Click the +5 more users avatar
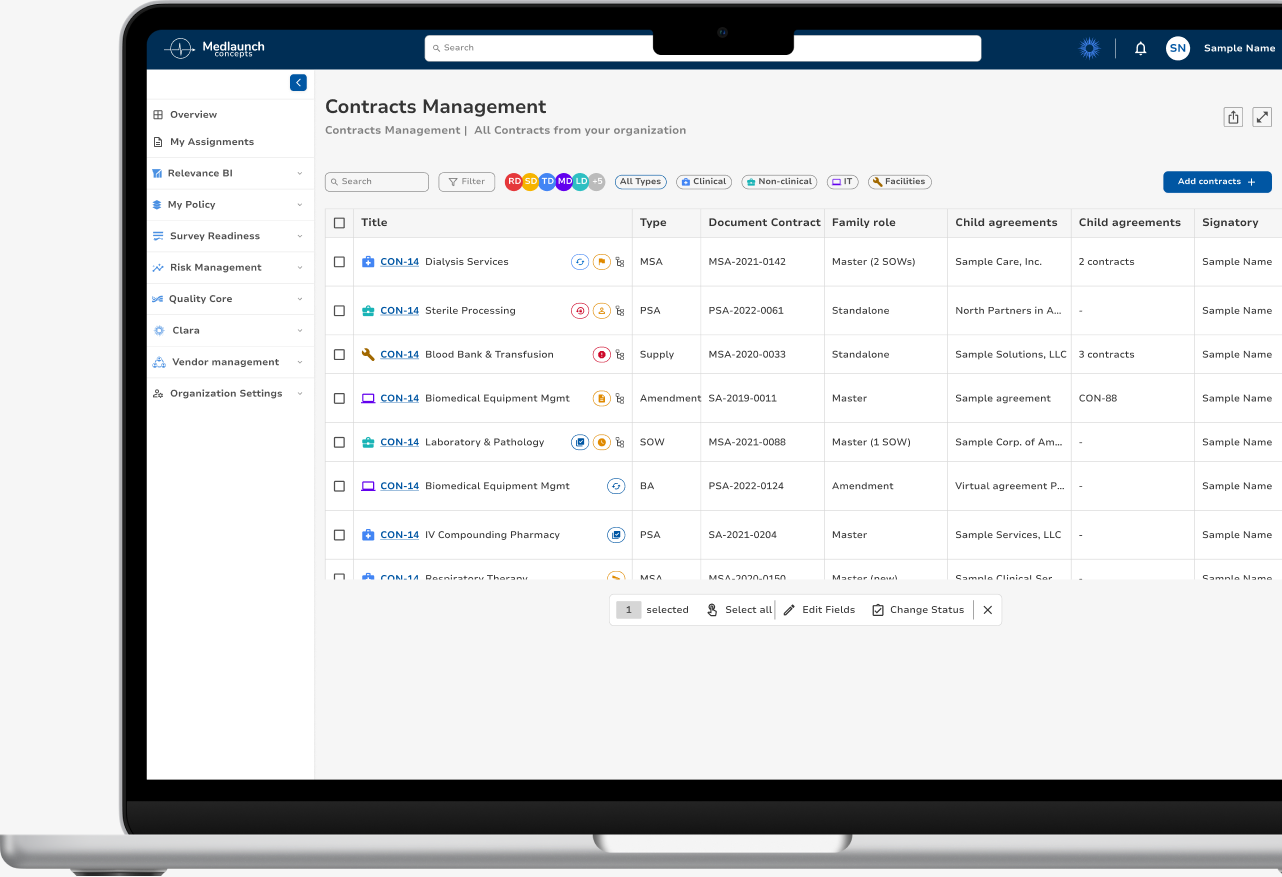The width and height of the screenshot is (1282, 877). [596, 182]
